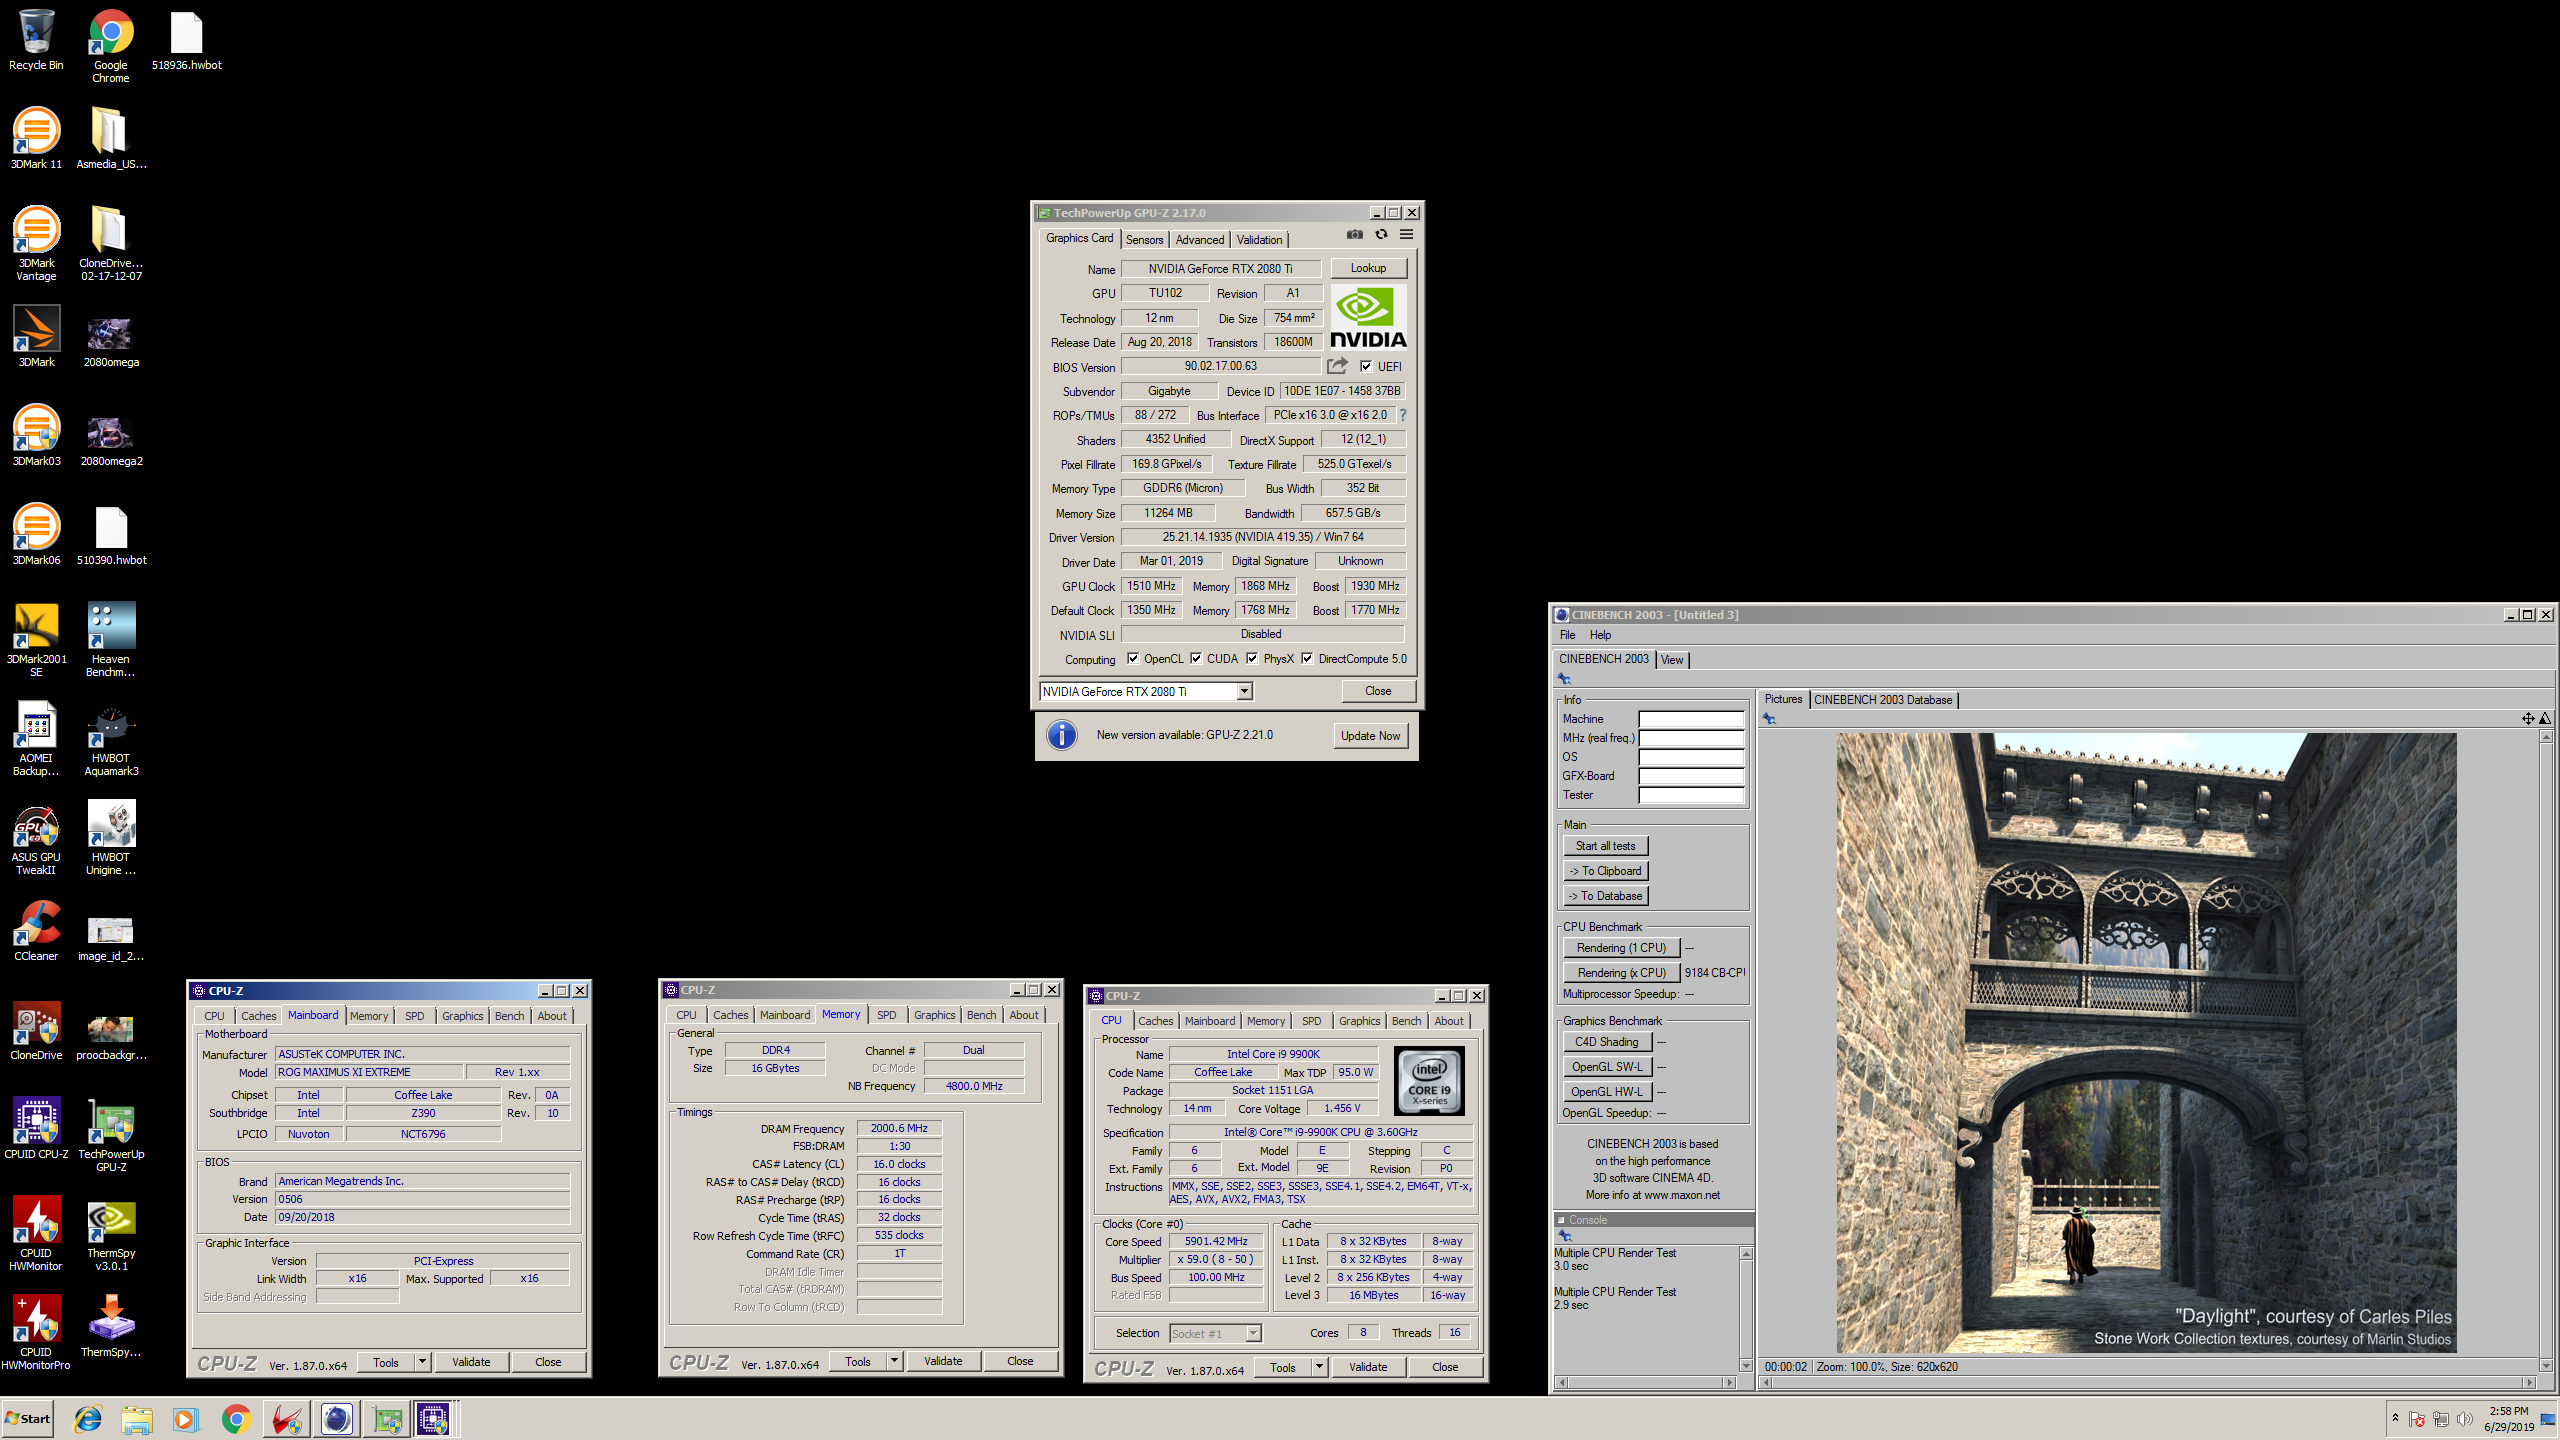Screen dimensions: 2560x1440
Task: Select the 3DMark2001 SE shortcut
Action: click(x=36, y=639)
